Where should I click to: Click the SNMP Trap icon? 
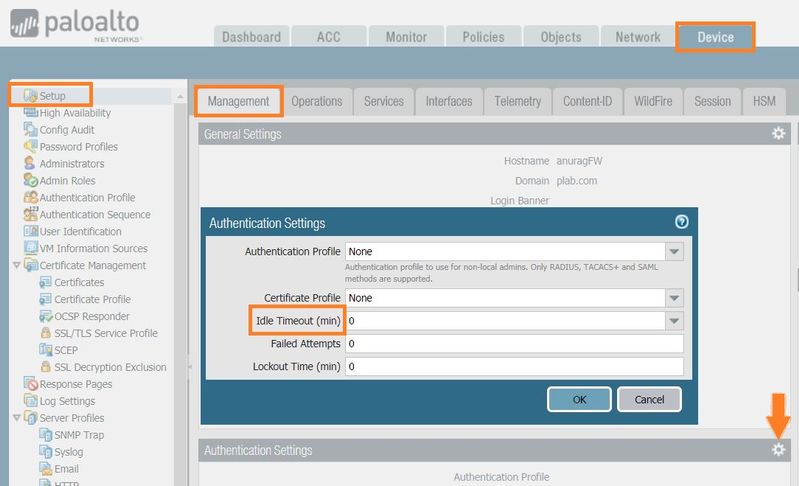[45, 435]
